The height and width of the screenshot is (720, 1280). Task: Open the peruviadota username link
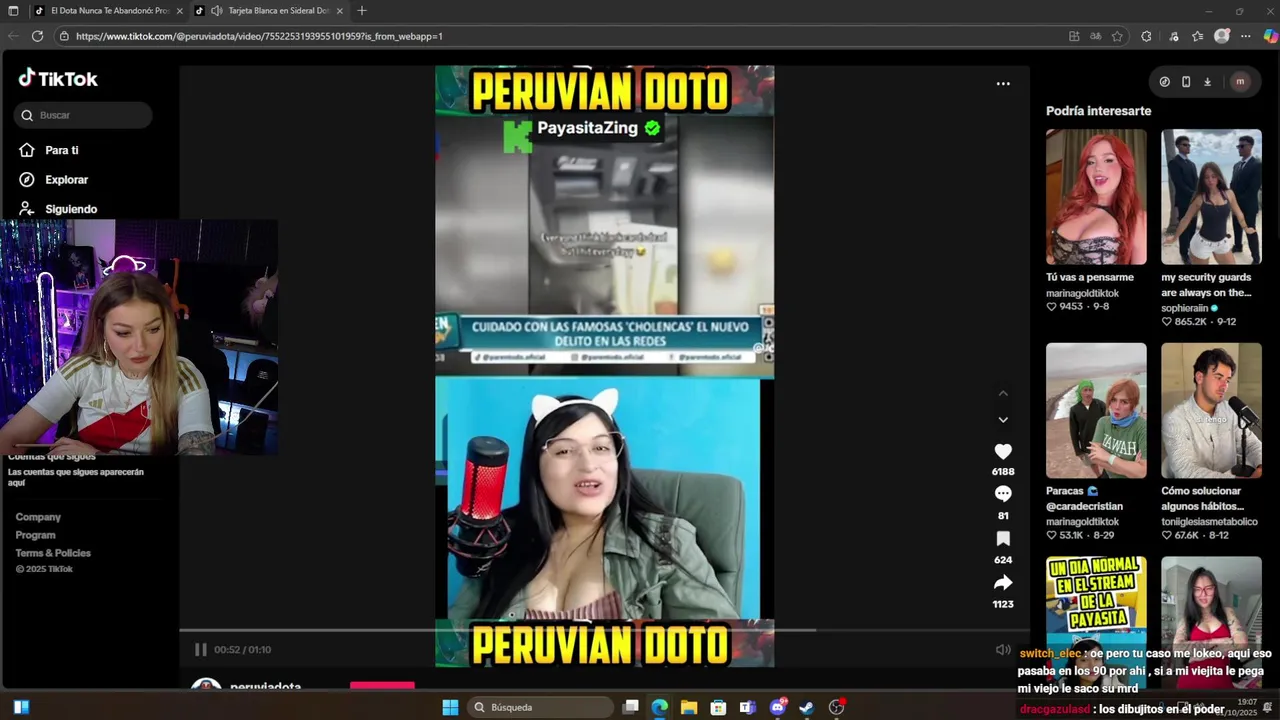(265, 688)
